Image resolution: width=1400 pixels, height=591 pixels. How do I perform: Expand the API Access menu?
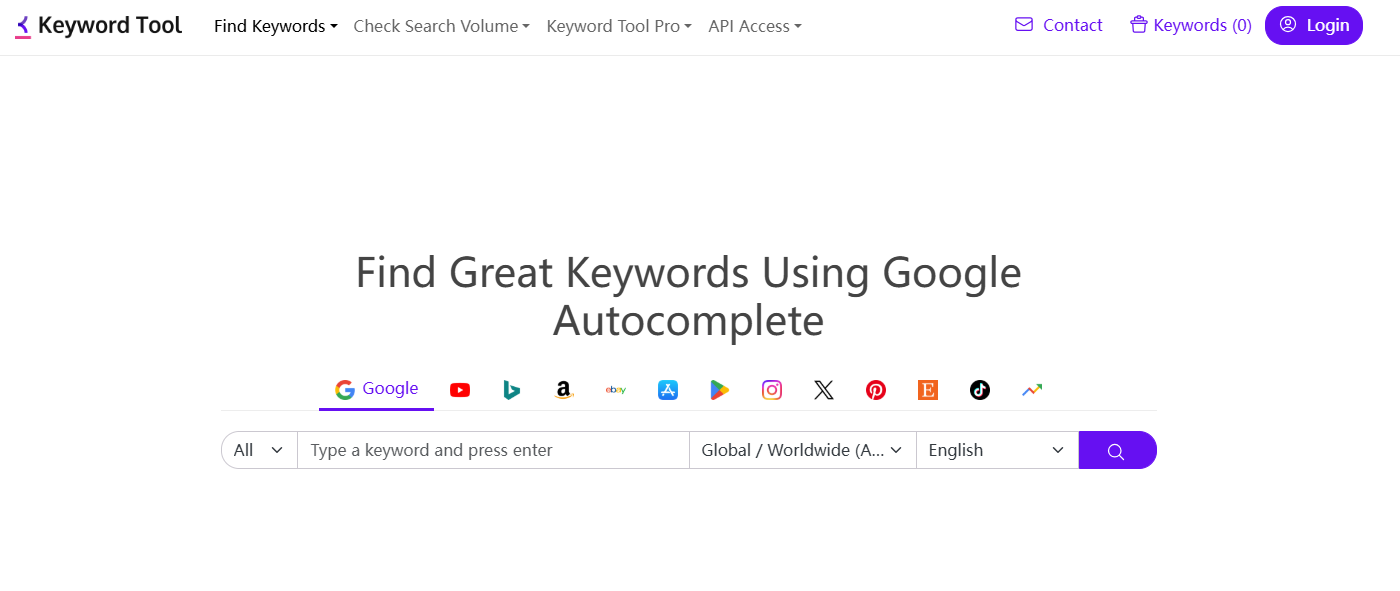pyautogui.click(x=755, y=26)
